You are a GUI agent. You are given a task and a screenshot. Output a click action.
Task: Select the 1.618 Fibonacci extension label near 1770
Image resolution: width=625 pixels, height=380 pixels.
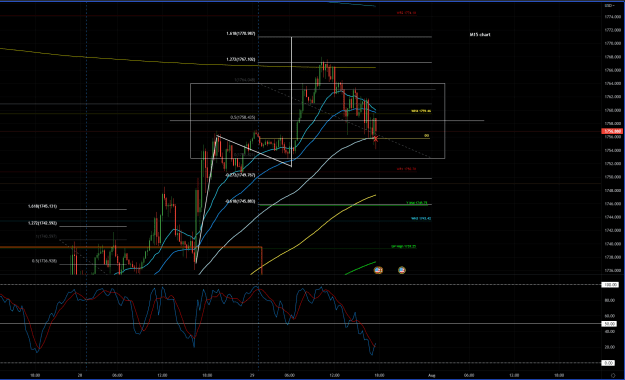(x=241, y=34)
